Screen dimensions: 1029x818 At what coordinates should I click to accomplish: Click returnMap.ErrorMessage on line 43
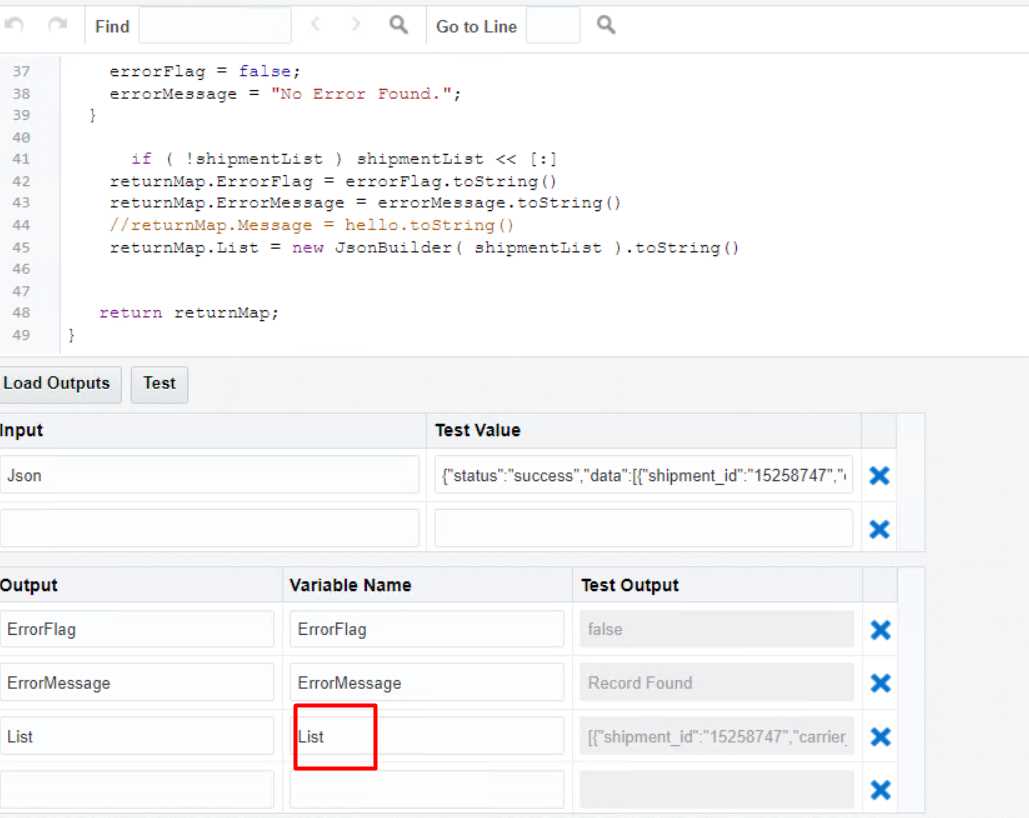pyautogui.click(x=227, y=203)
